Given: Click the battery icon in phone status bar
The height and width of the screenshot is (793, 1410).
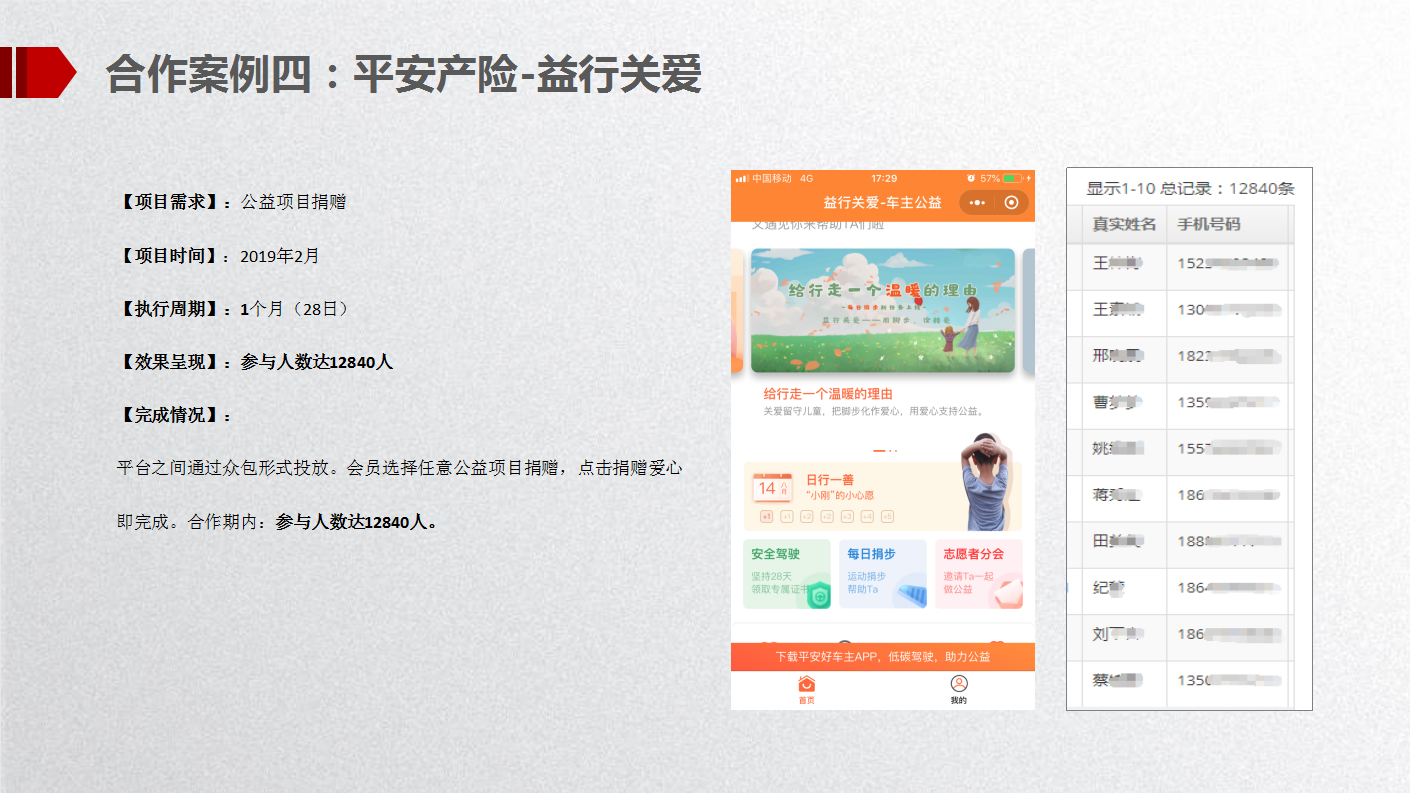Looking at the screenshot, I should [x=1014, y=178].
